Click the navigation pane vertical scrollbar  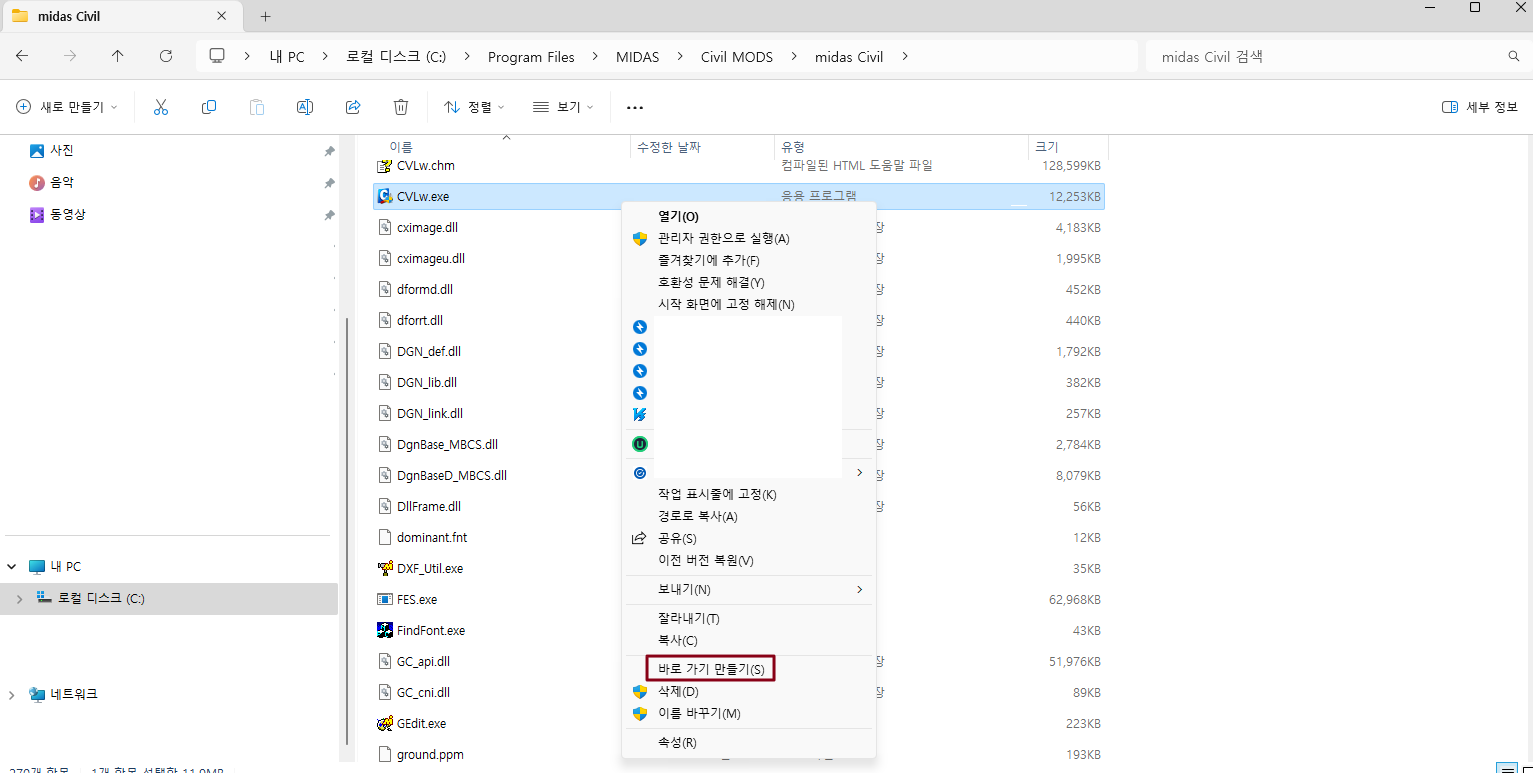point(346,530)
